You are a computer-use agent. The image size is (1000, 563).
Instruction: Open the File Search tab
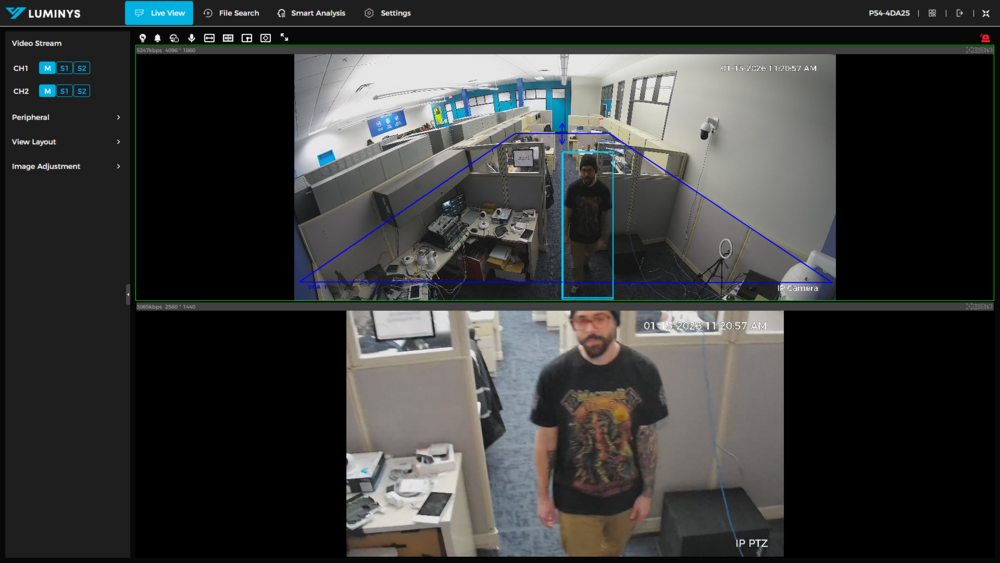point(231,13)
